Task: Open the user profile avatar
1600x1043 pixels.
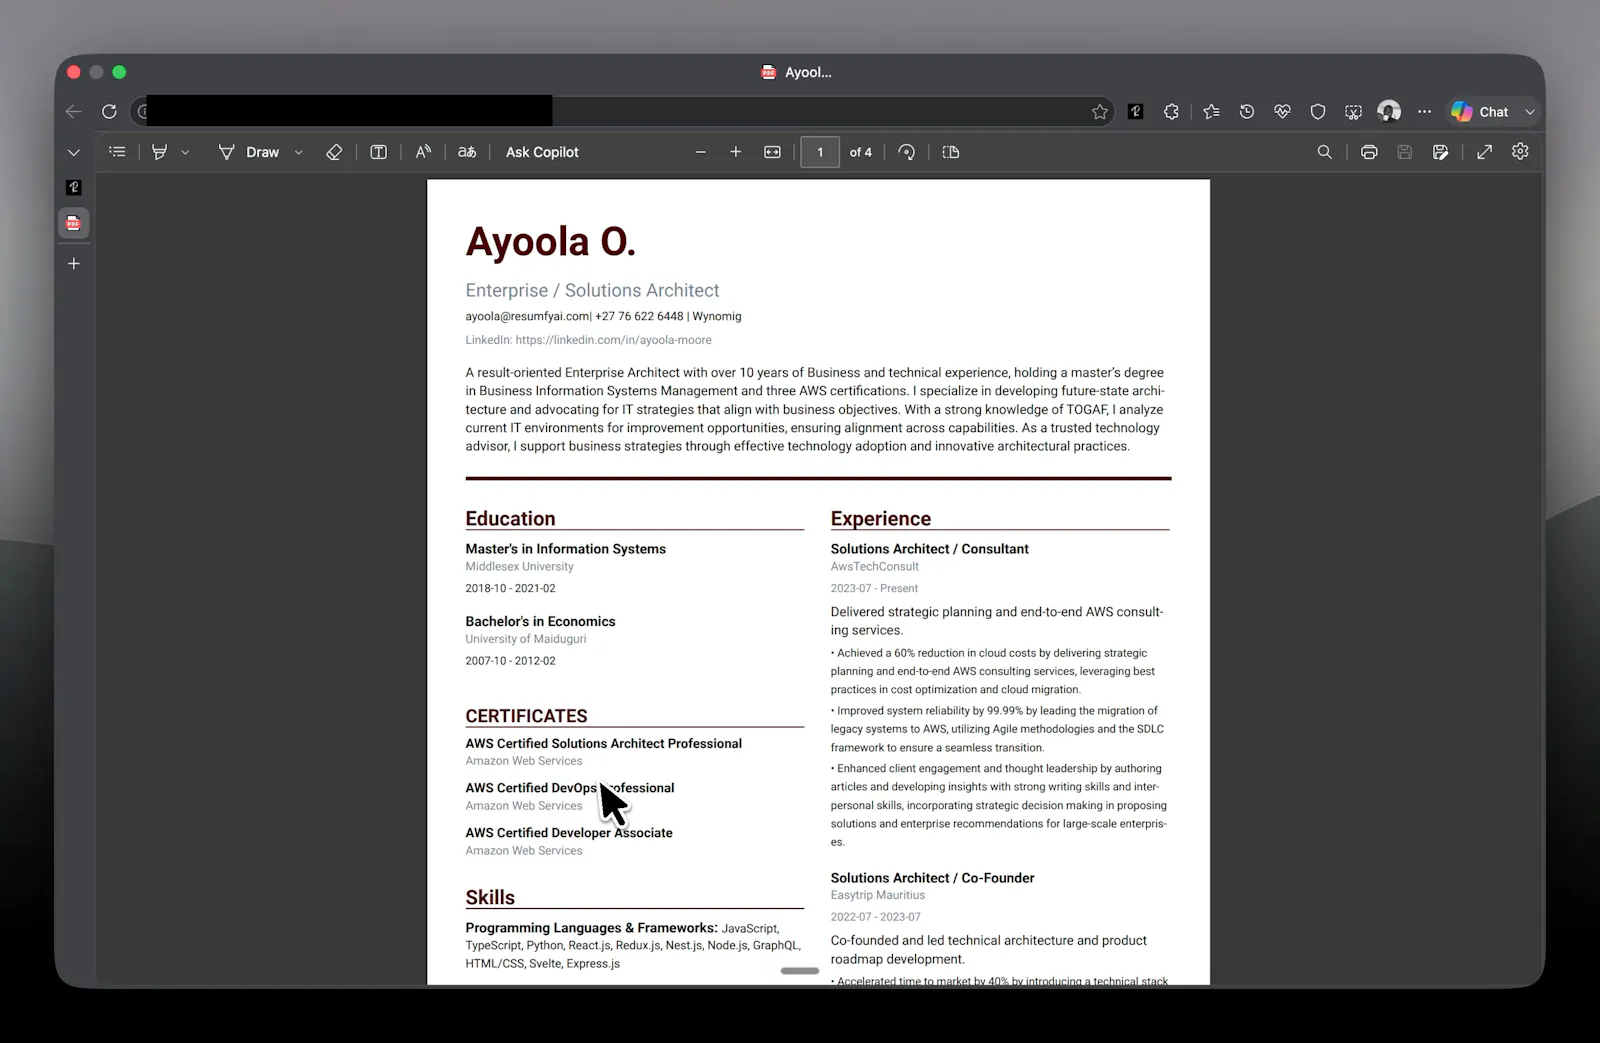Action: tap(1389, 111)
